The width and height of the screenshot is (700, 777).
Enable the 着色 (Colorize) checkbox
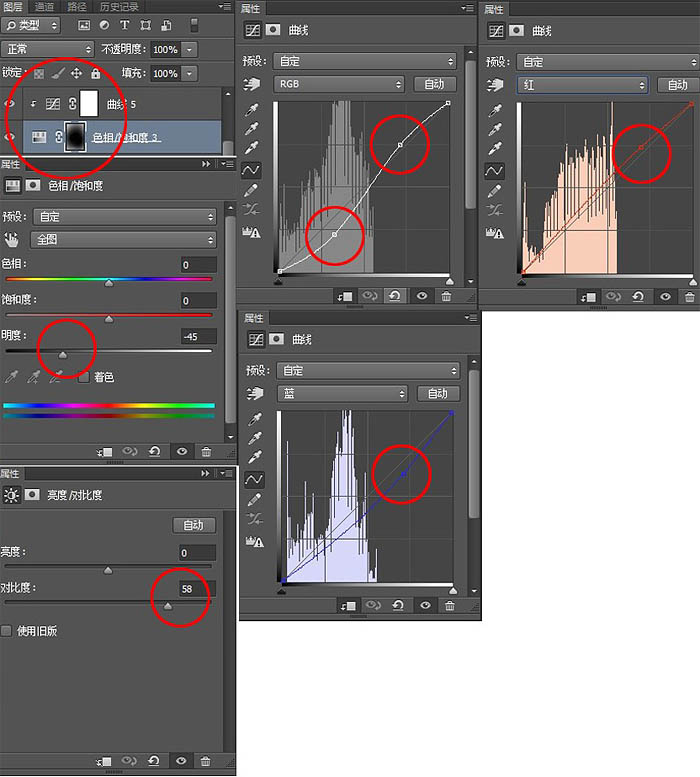pyautogui.click(x=85, y=377)
